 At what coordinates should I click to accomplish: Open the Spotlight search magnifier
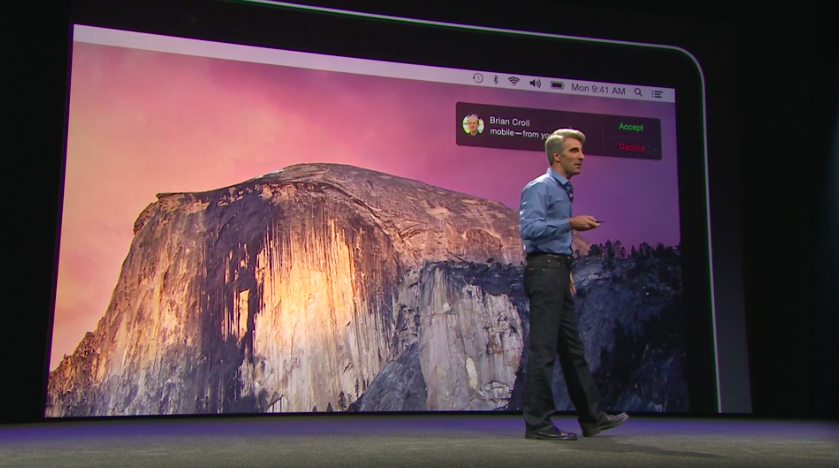638,92
